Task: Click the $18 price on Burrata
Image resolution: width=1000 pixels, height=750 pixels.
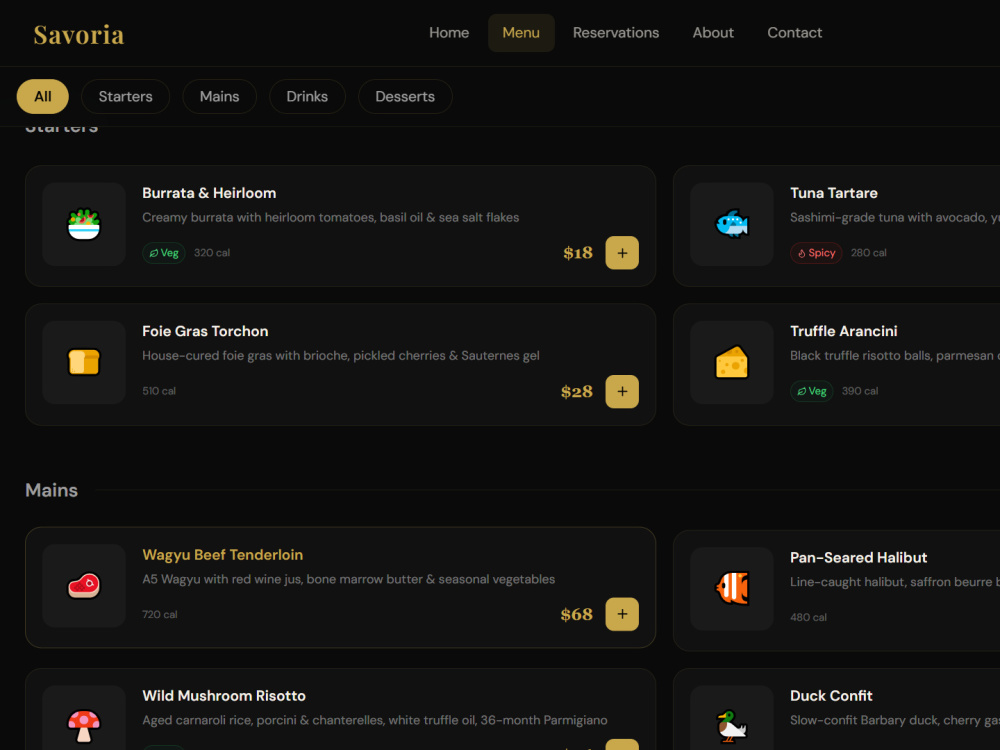Action: (x=578, y=253)
